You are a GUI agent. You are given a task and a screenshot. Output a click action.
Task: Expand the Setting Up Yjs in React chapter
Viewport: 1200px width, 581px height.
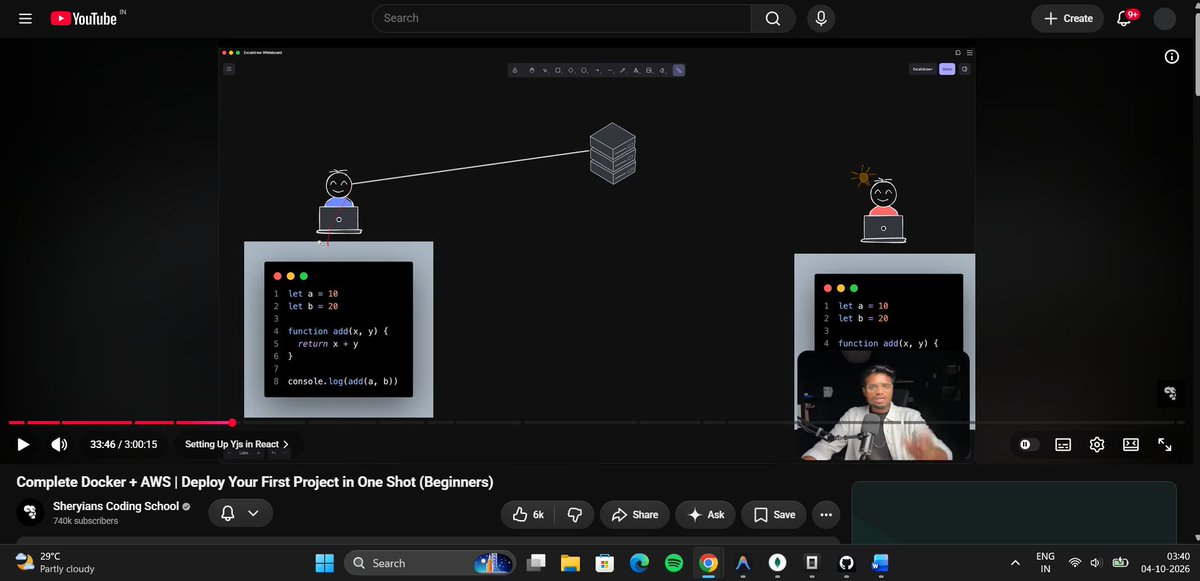[x=238, y=444]
